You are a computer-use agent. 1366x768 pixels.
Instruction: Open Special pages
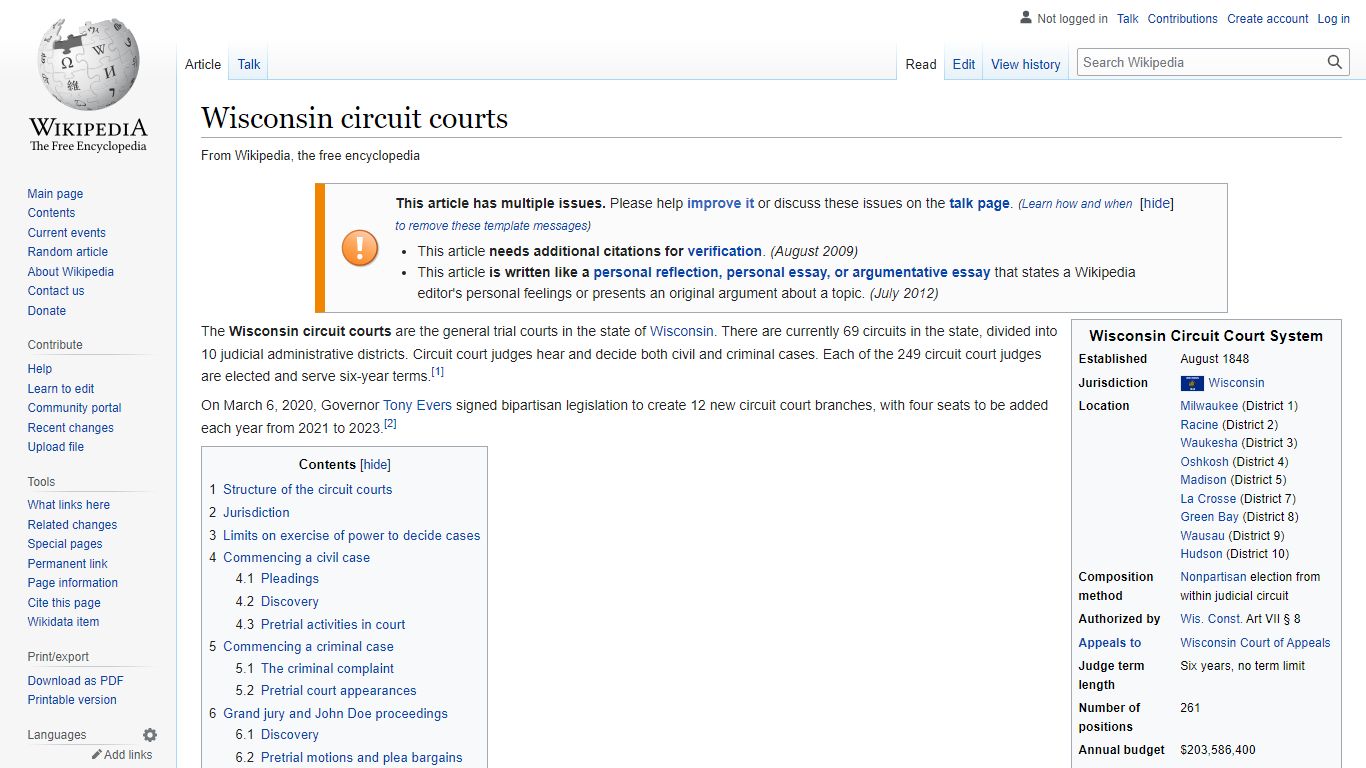65,544
